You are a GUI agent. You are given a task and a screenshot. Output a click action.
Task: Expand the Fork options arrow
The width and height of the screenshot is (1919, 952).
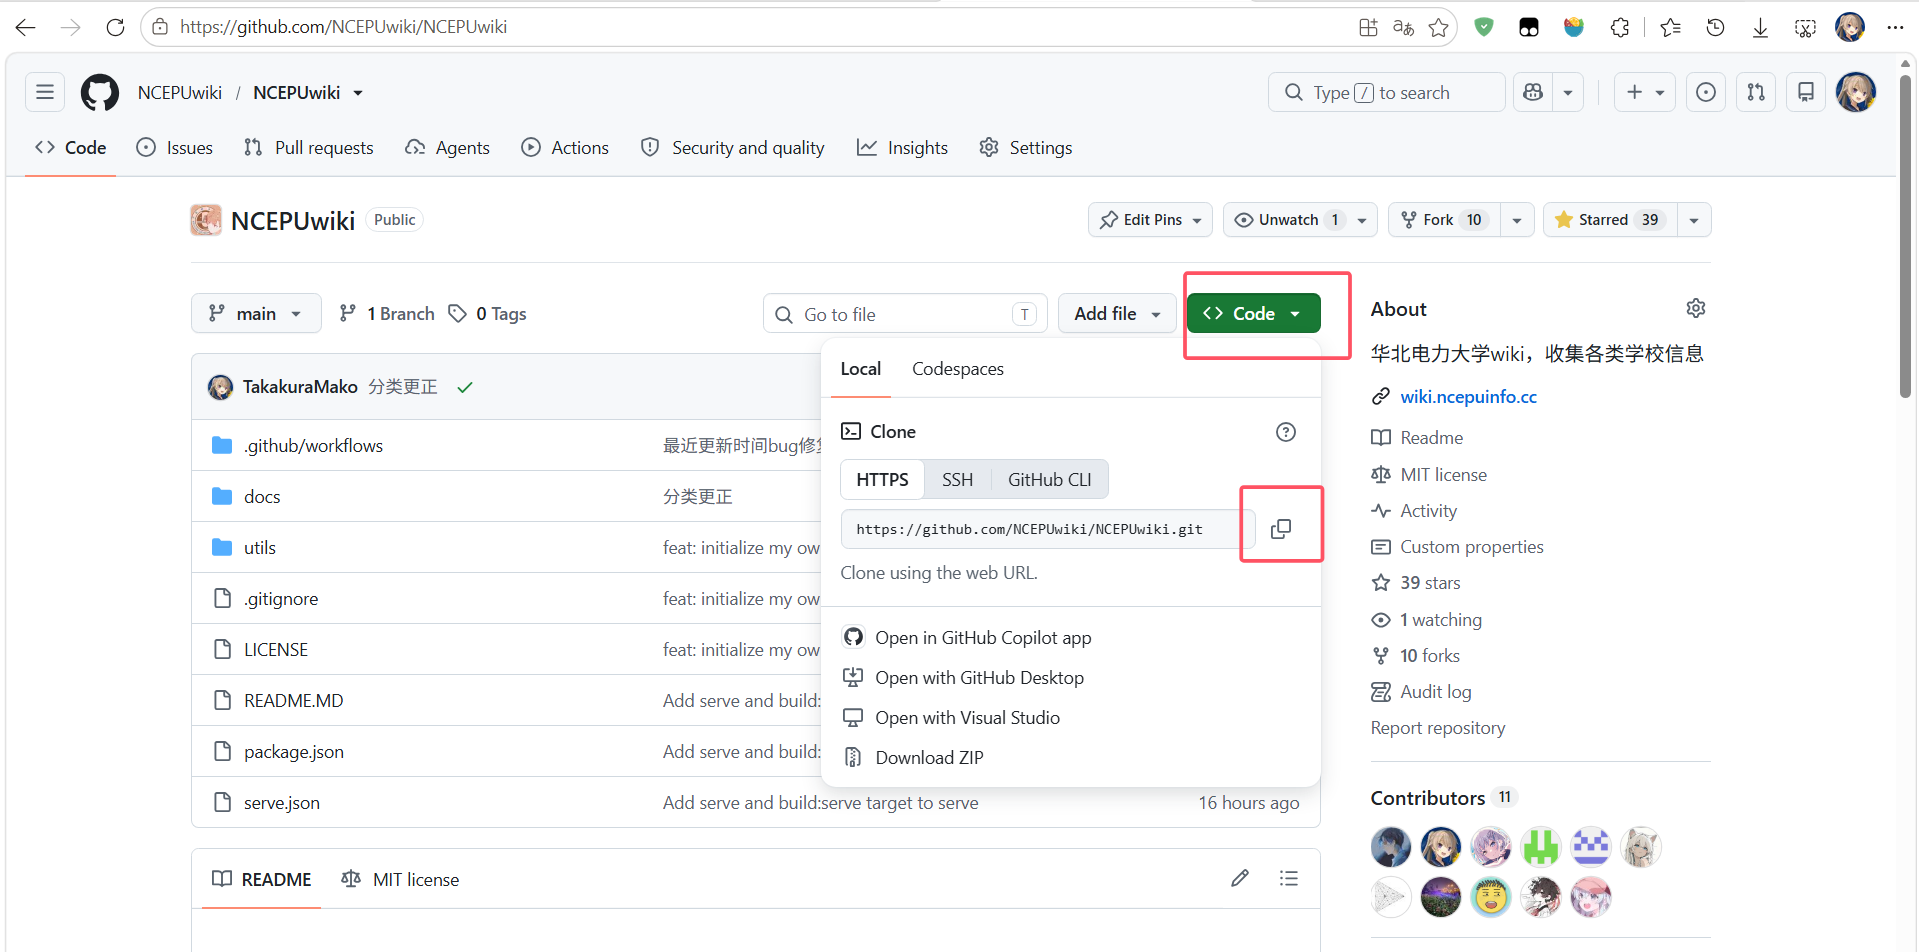(x=1517, y=220)
